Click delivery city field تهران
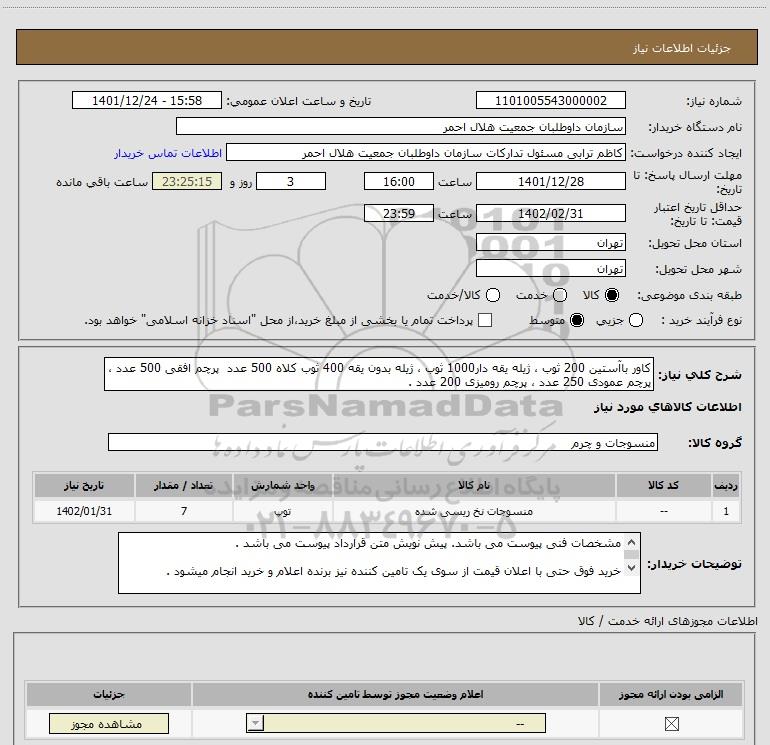Viewport: 770px width, 745px height. (x=550, y=269)
